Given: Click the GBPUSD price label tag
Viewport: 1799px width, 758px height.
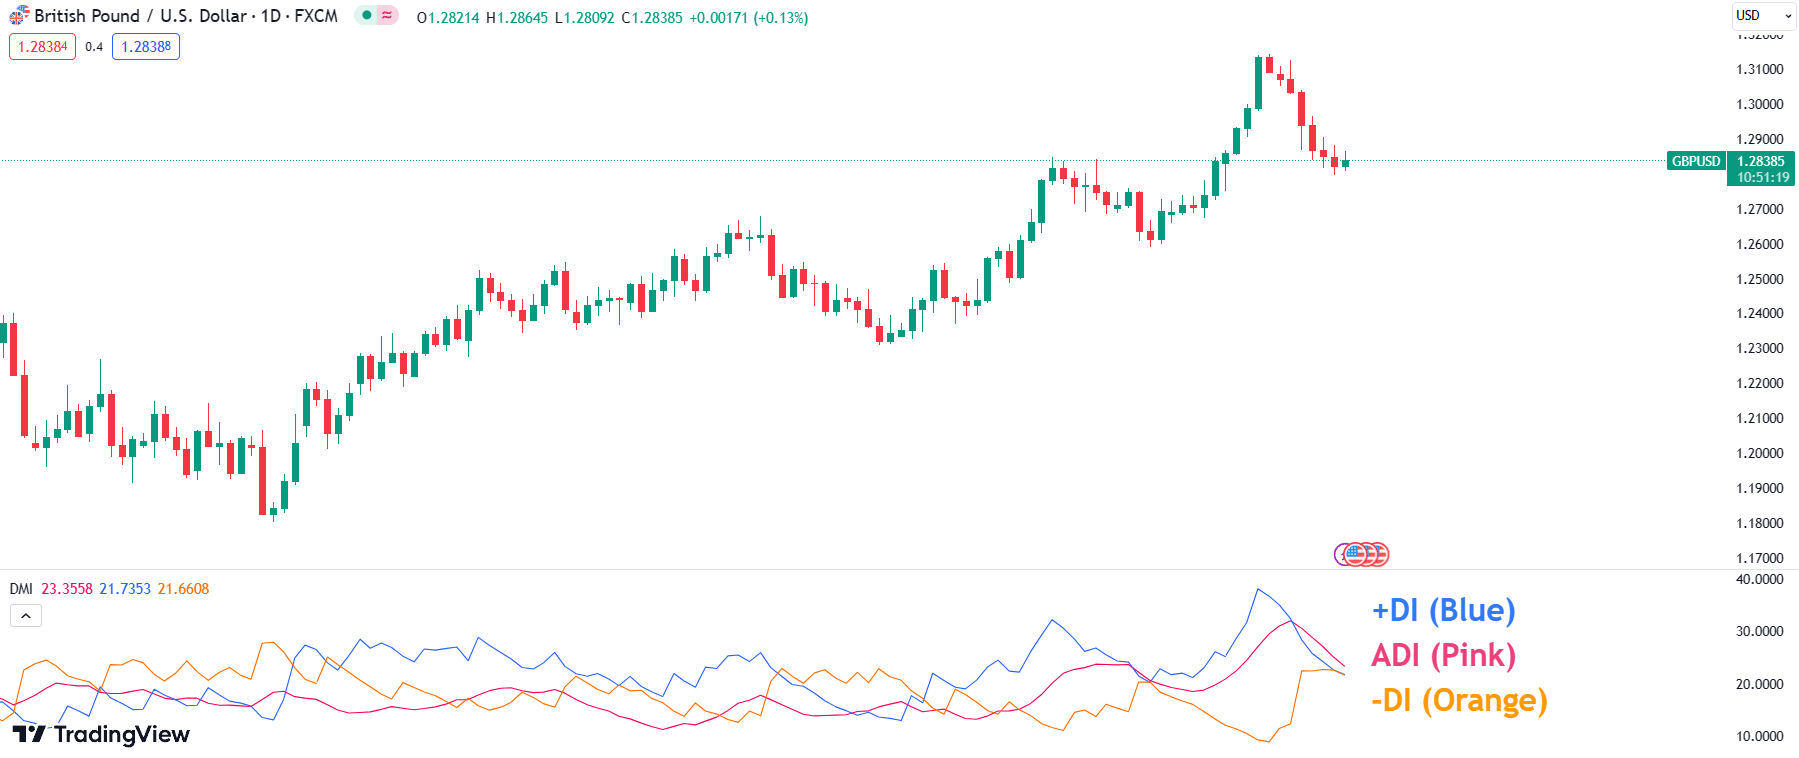Looking at the screenshot, I should [1696, 161].
